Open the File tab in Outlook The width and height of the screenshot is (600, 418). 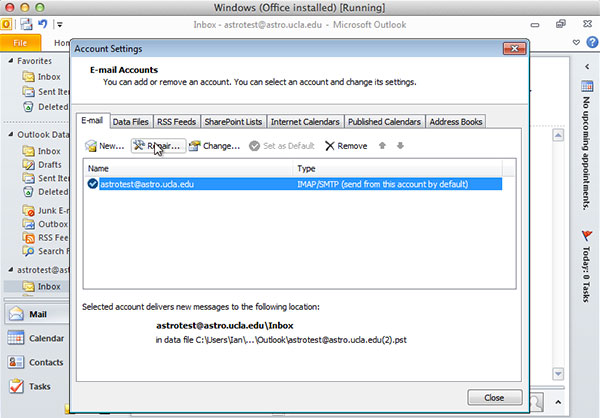tap(20, 43)
